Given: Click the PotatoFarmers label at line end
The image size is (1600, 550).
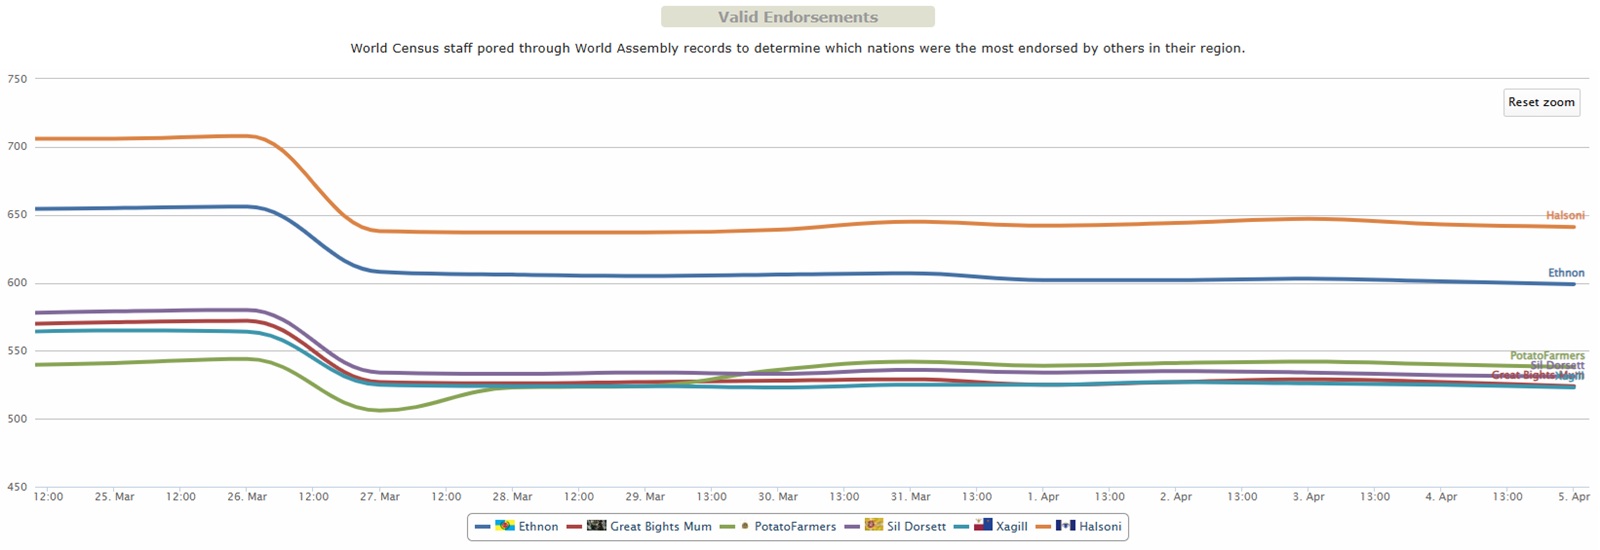Looking at the screenshot, I should click(1547, 356).
